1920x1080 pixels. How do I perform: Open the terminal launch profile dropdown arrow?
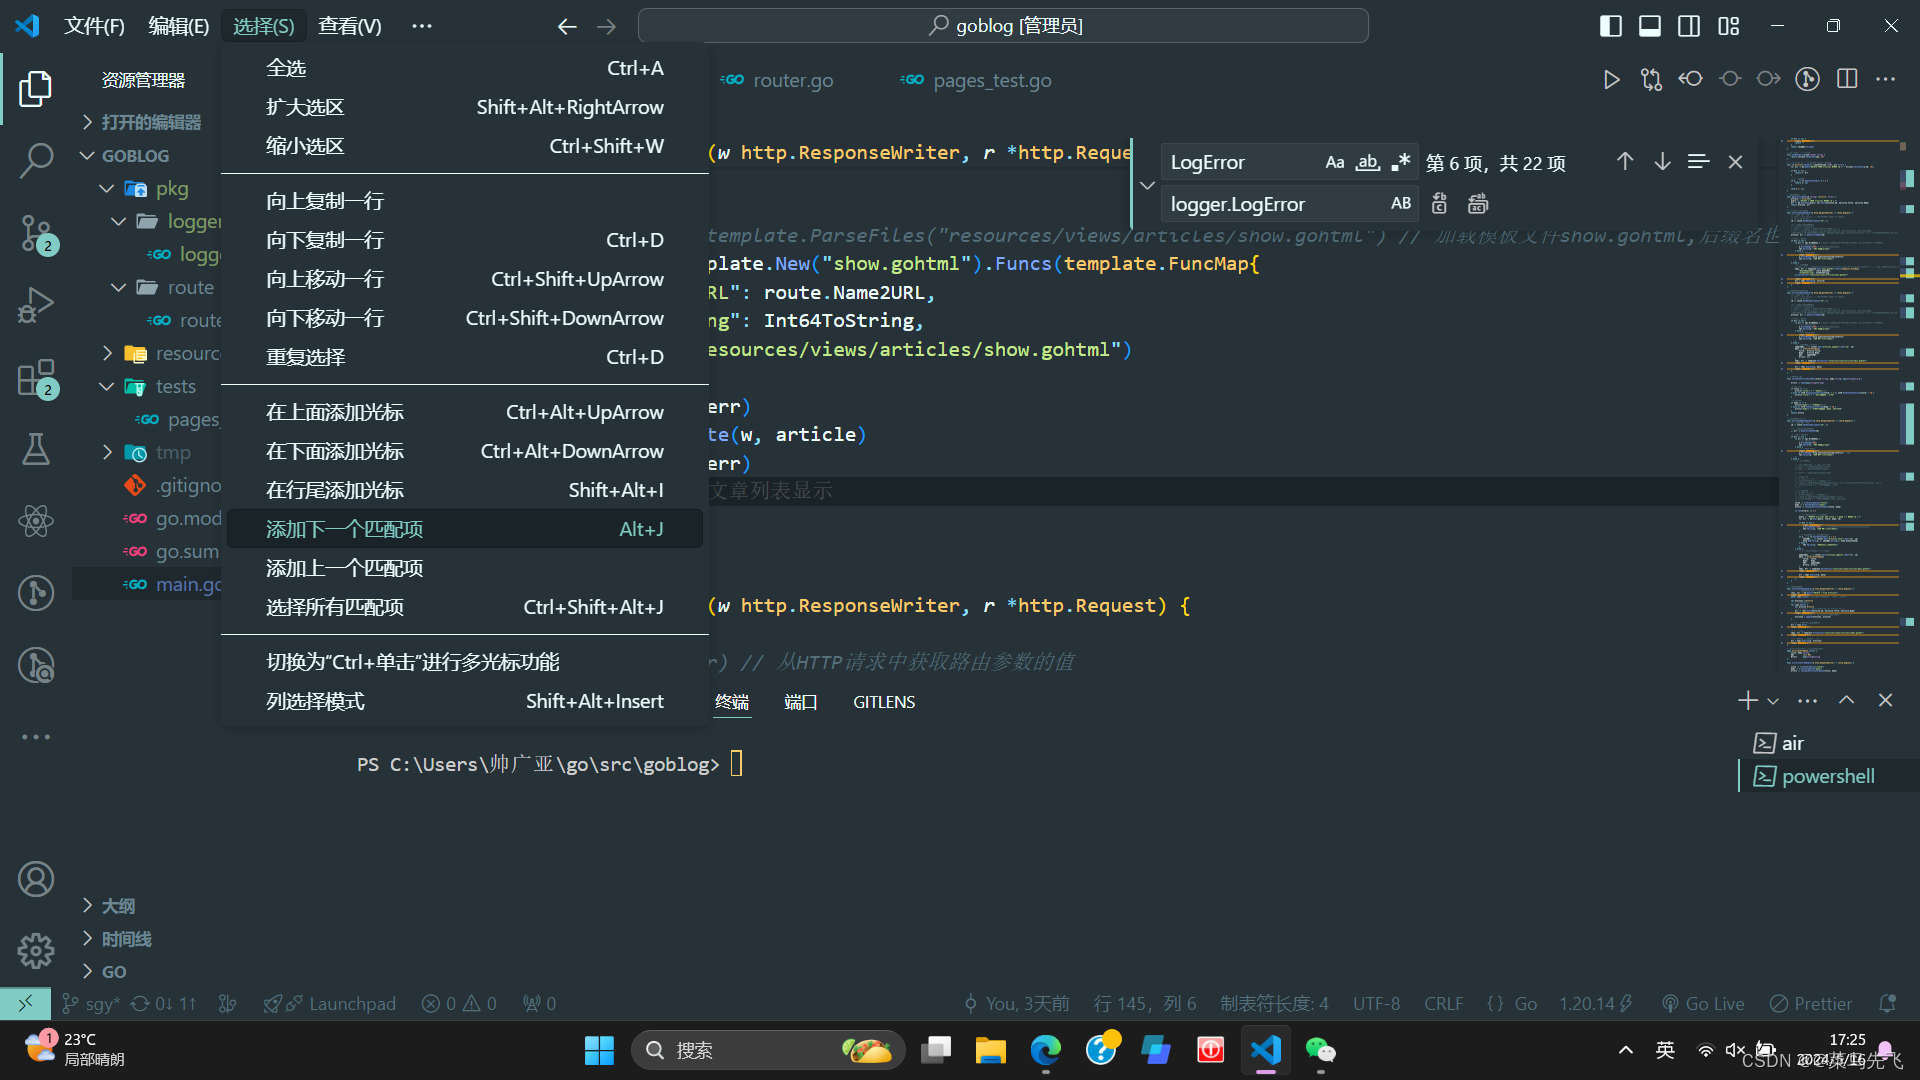click(x=1773, y=701)
